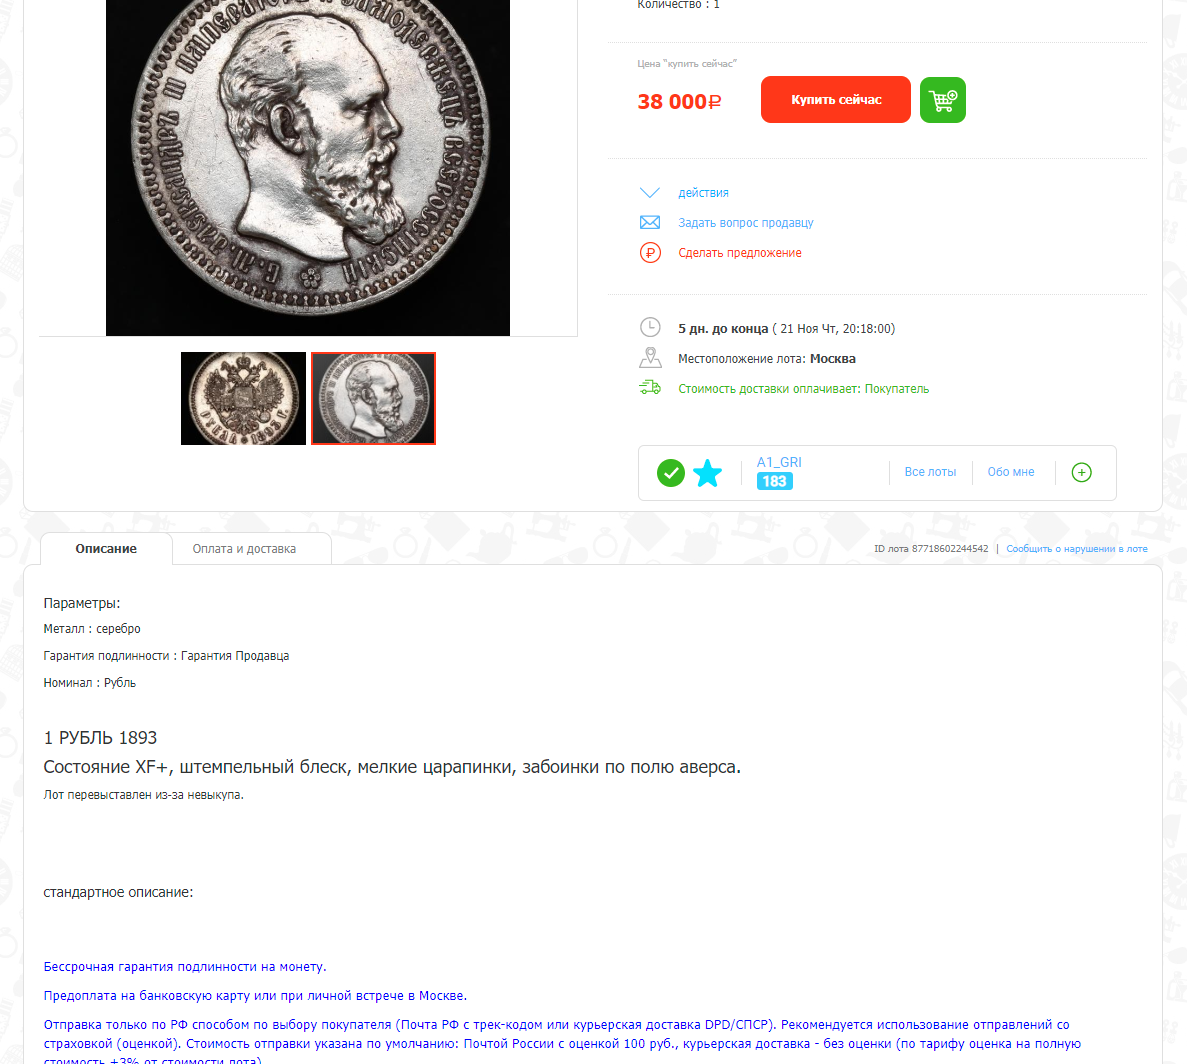1187x1064 pixels.
Task: Select the Описание tab
Action: click(106, 549)
